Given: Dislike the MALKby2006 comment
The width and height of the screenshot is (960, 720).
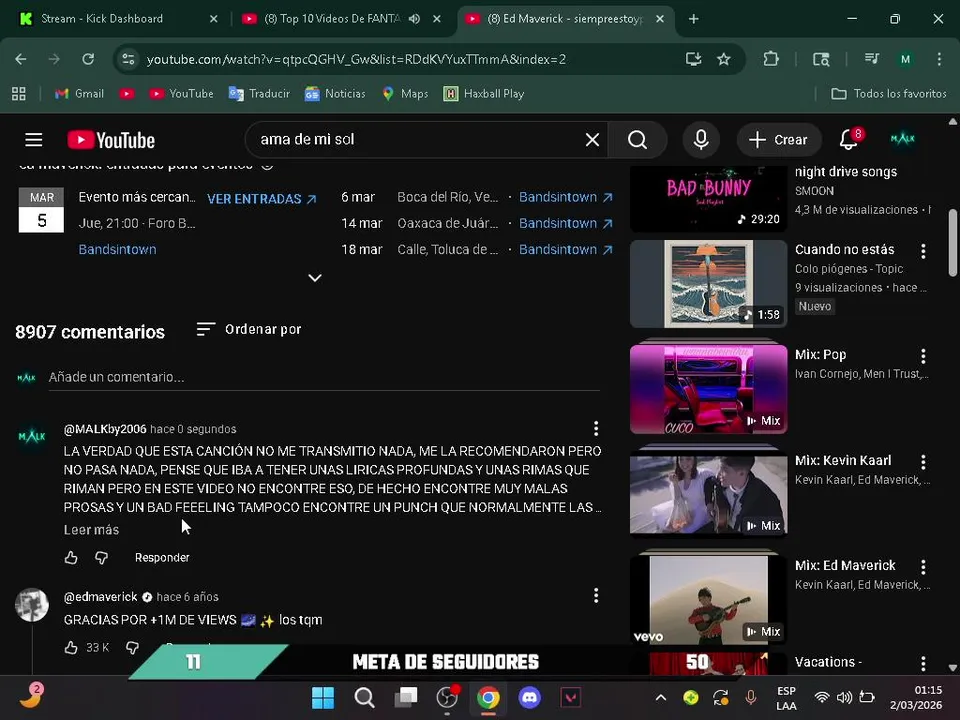Looking at the screenshot, I should [102, 557].
